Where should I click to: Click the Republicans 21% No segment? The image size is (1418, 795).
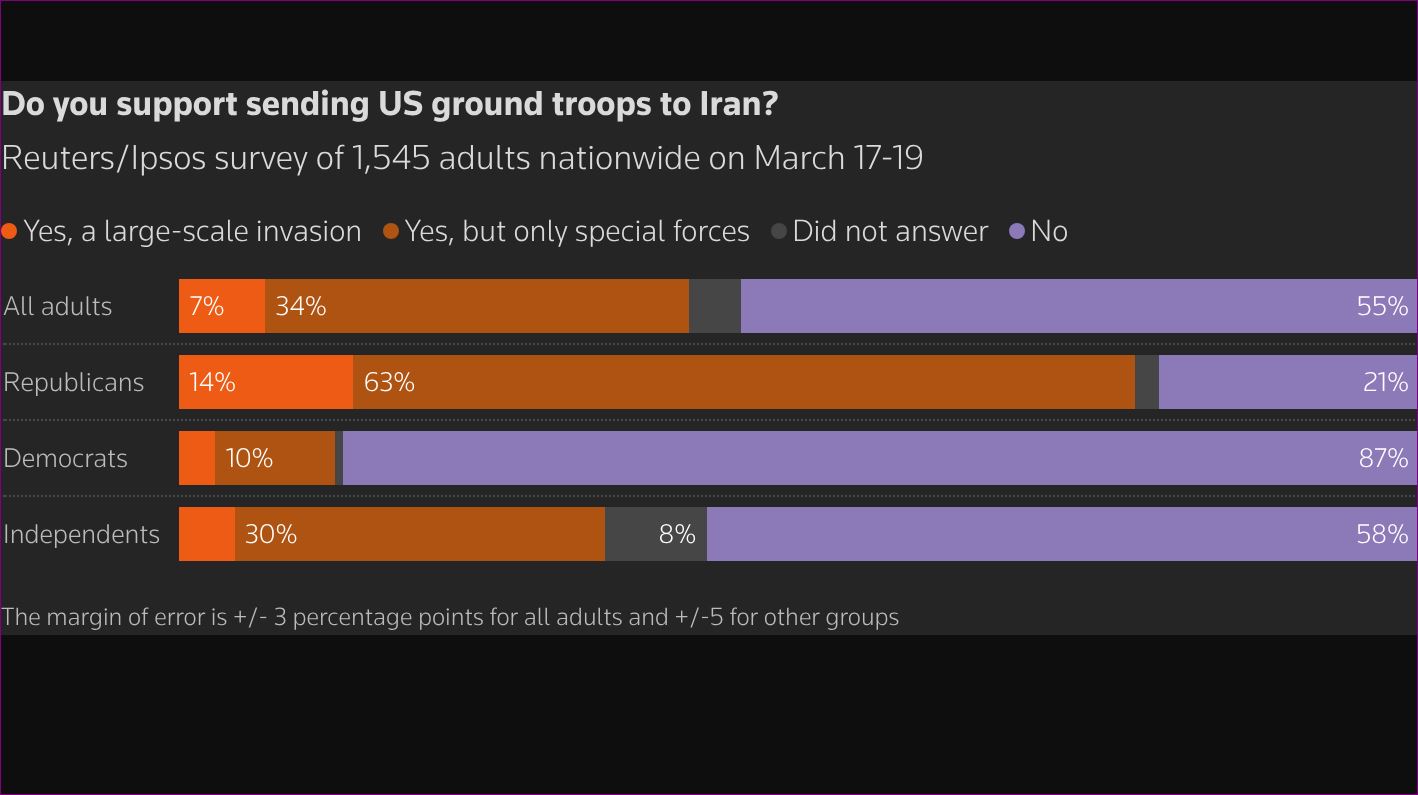point(1287,382)
